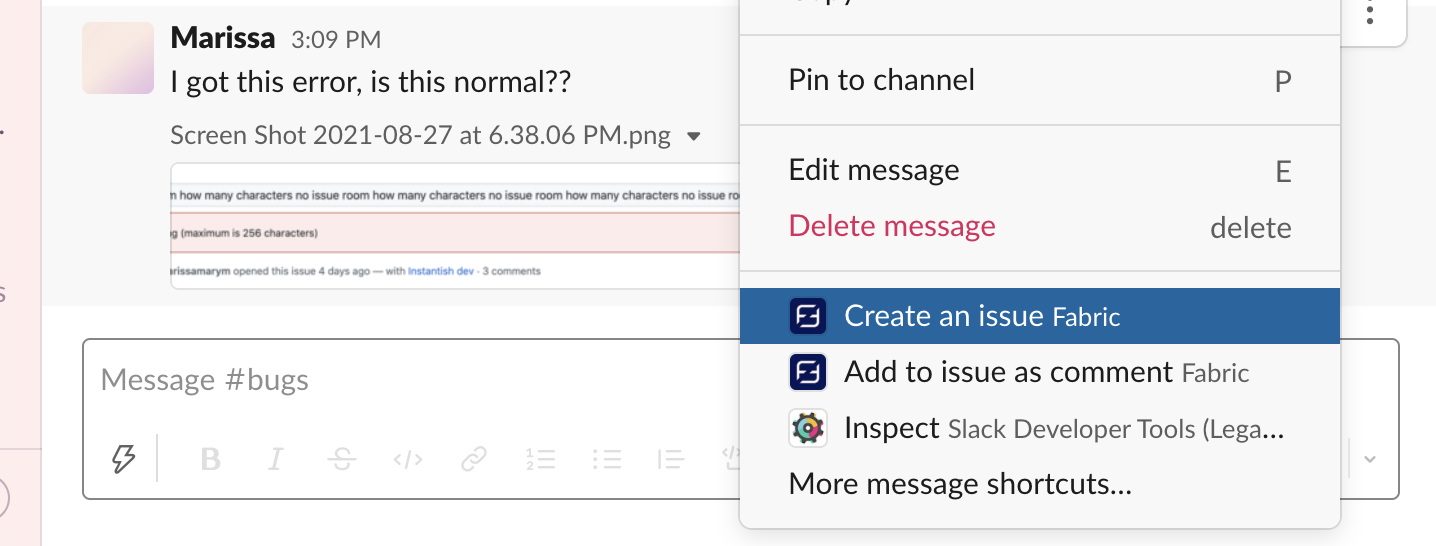The image size is (1436, 546).
Task: Start a bulleted list
Action: [607, 460]
